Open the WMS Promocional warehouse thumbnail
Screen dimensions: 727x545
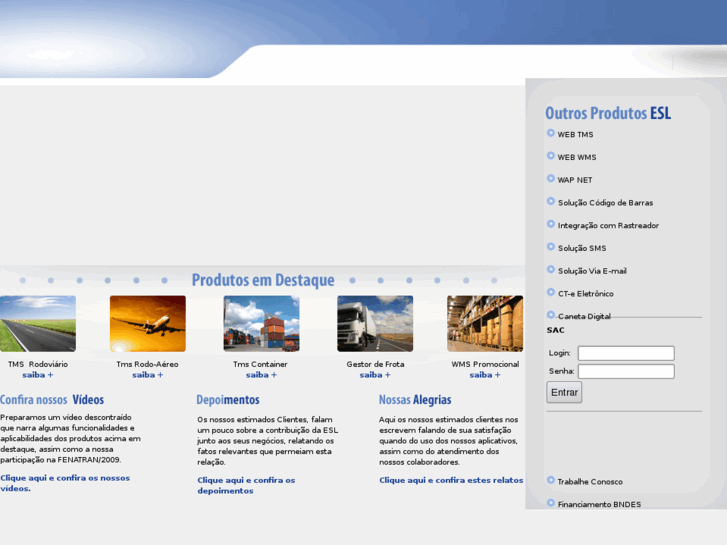point(485,323)
